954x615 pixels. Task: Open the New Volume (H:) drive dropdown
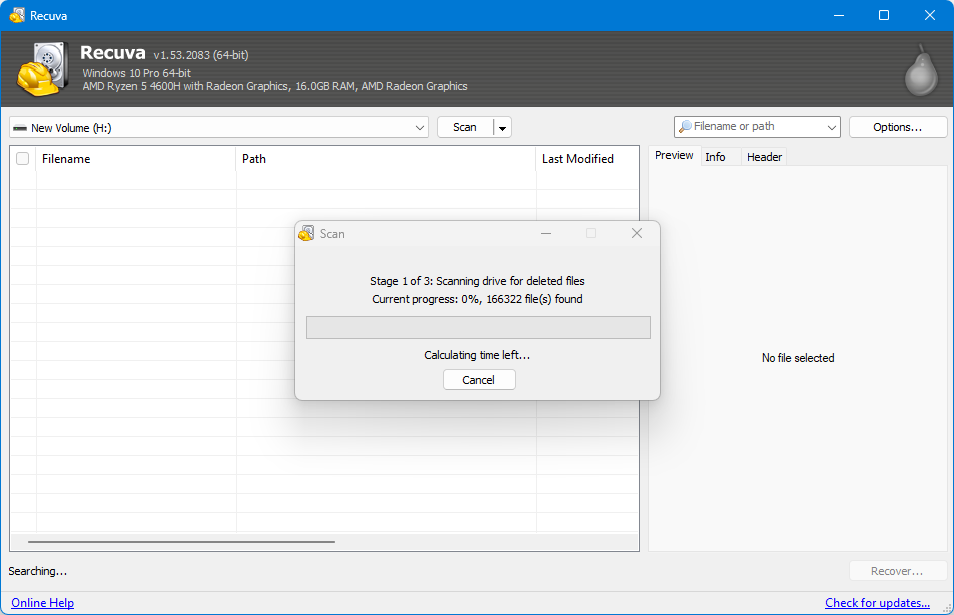coord(219,128)
